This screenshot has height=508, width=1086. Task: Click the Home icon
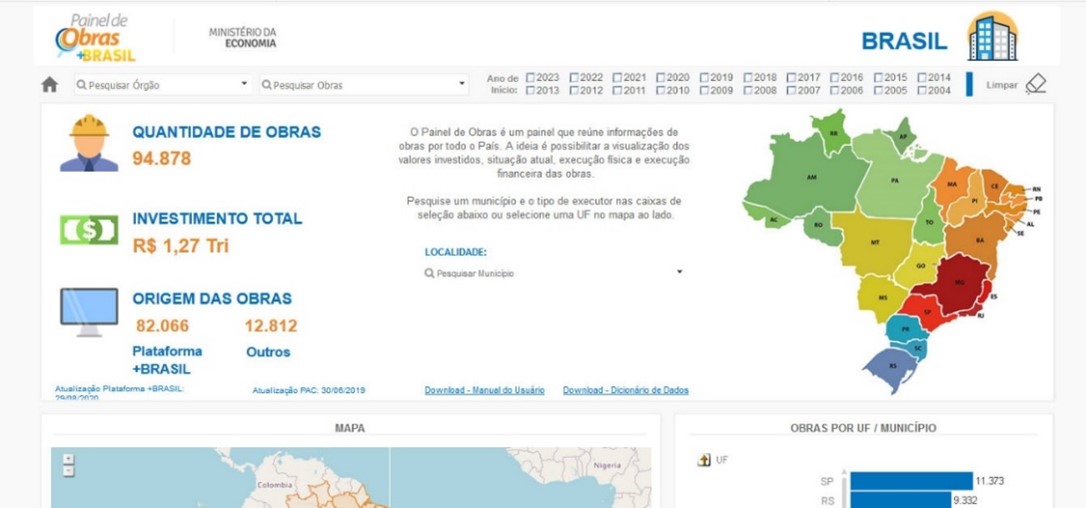(x=49, y=85)
